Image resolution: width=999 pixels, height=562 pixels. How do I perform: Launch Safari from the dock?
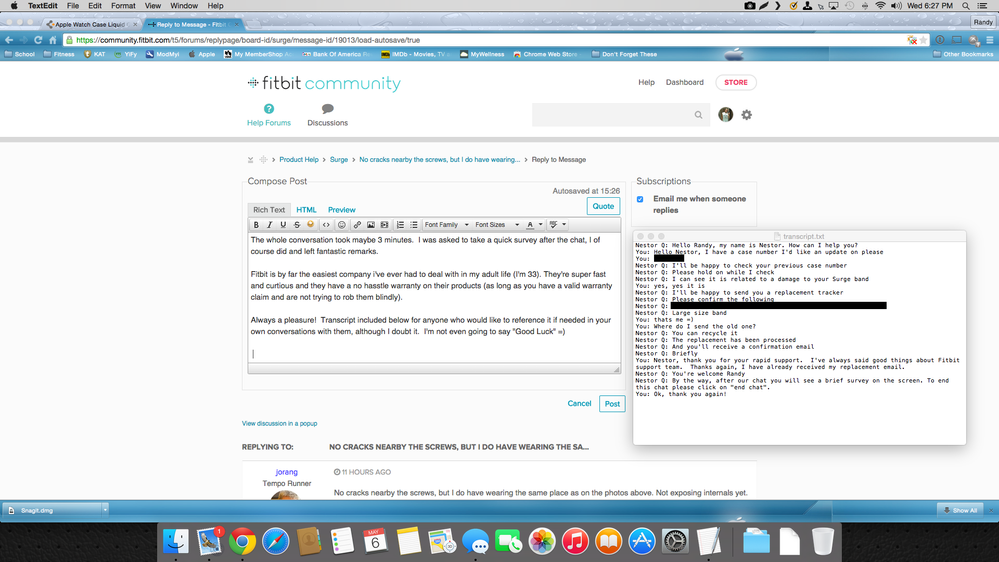[275, 542]
